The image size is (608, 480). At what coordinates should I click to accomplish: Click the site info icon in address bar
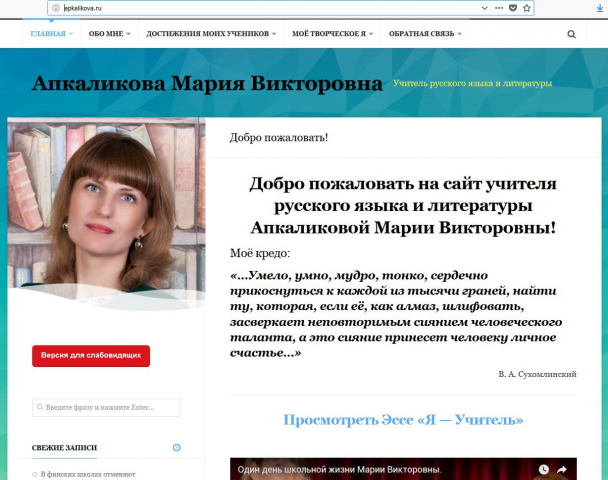click(56, 8)
